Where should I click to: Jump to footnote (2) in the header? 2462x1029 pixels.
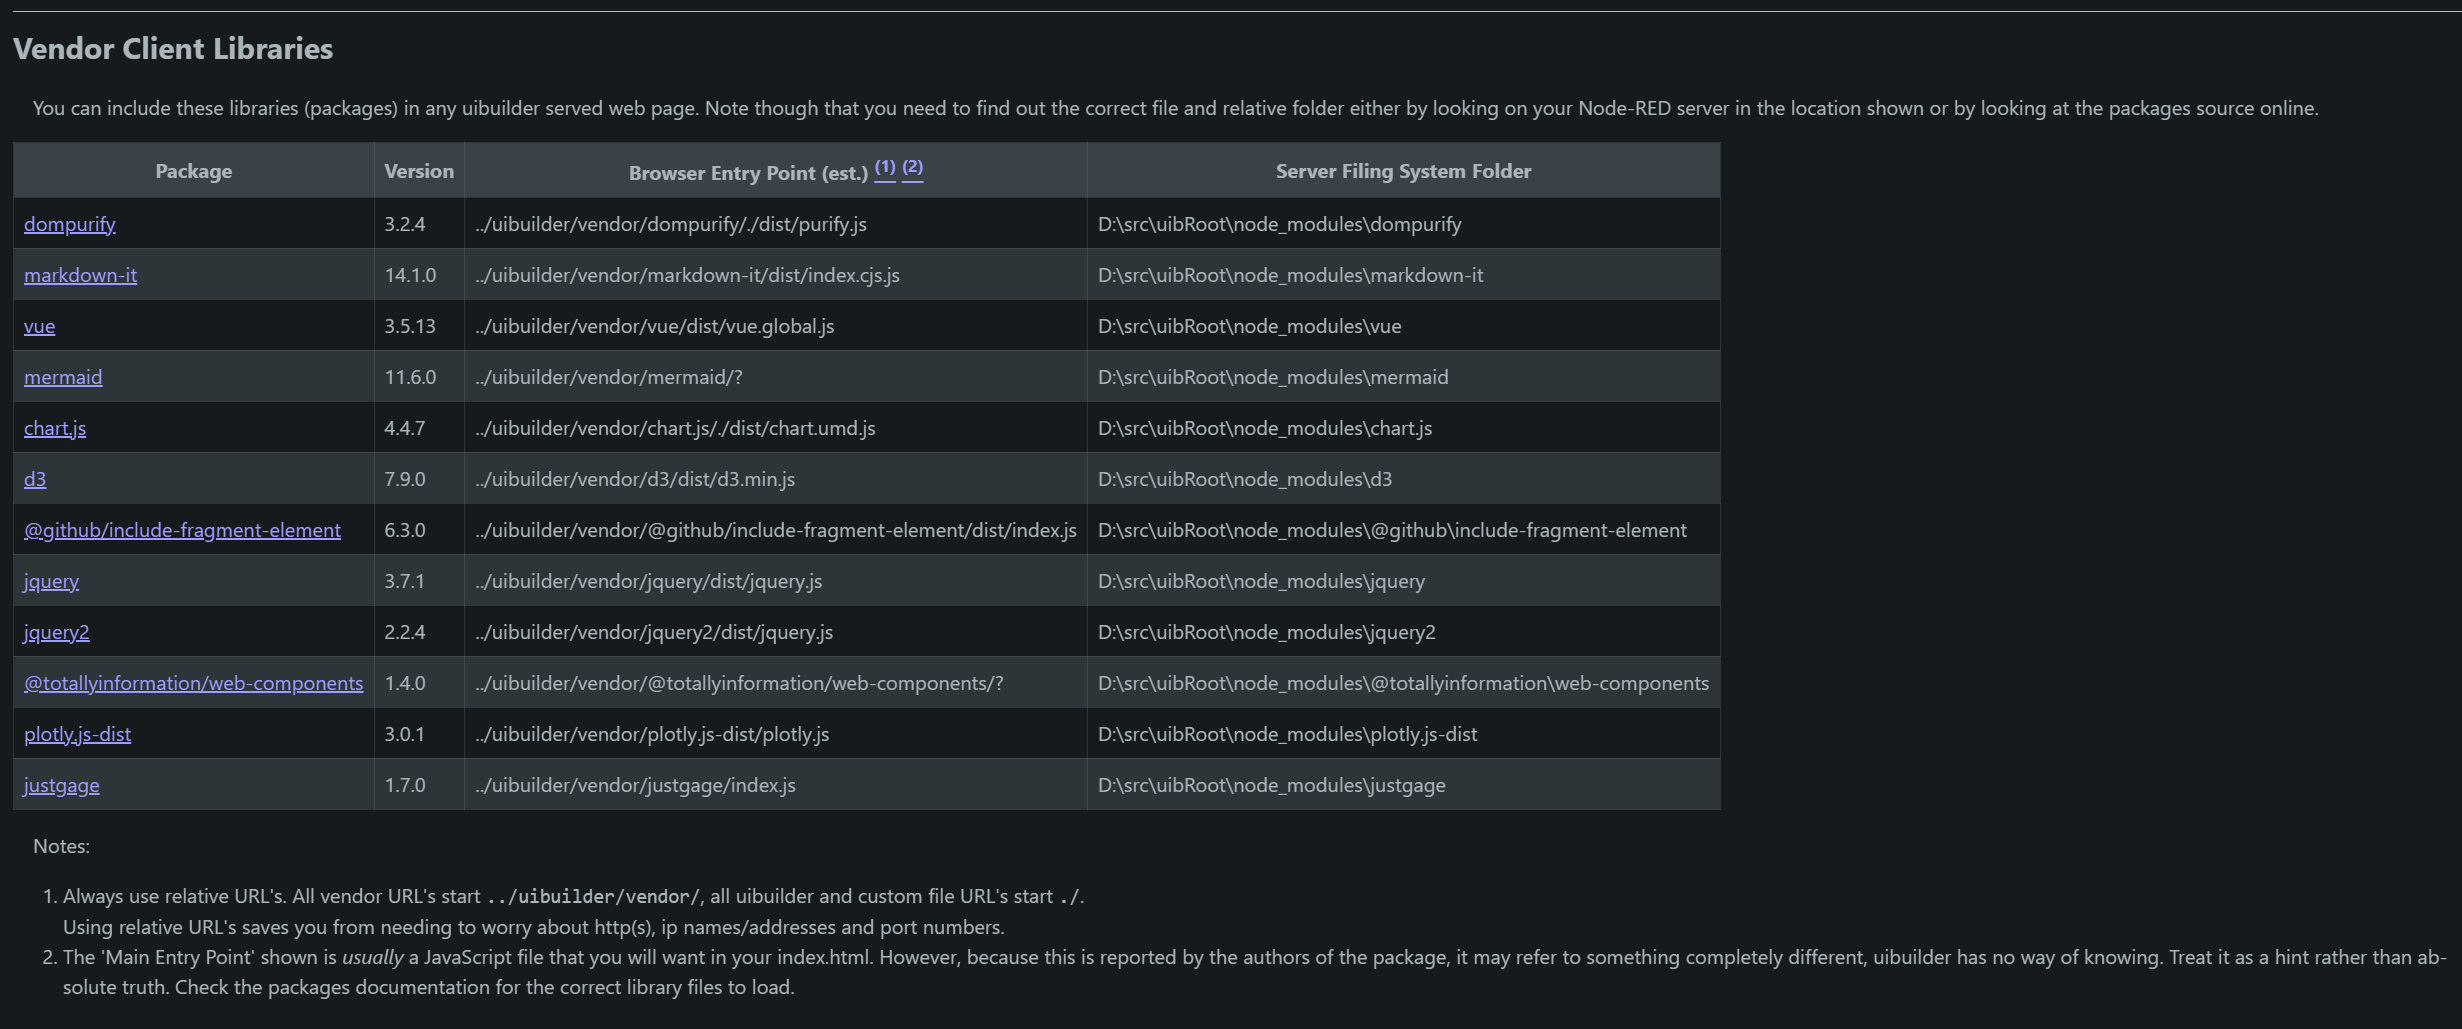pos(912,167)
